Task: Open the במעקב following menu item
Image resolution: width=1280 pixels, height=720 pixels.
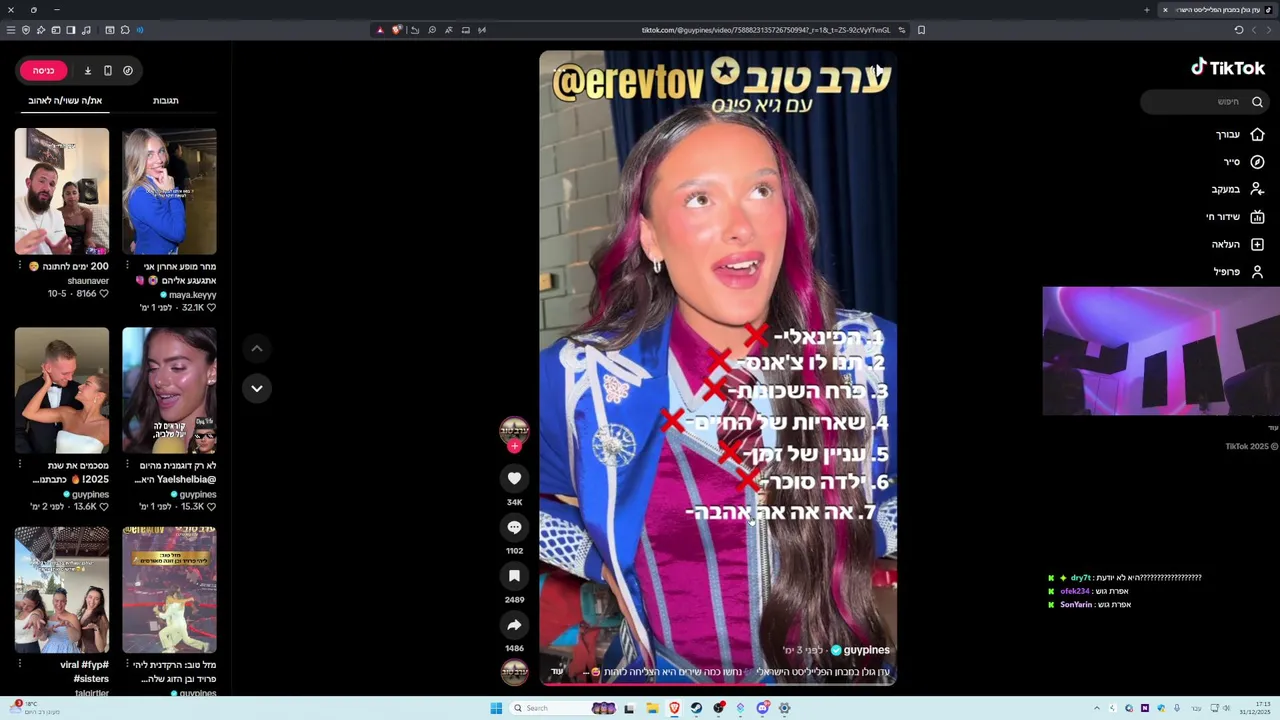Action: click(x=1238, y=189)
